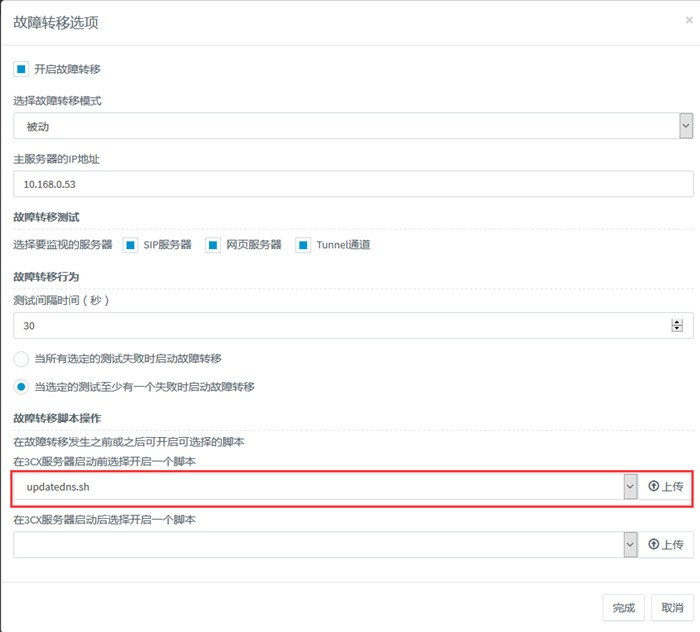
Task: Close the 故障转移选项 dialog with the X
Action: tap(689, 20)
